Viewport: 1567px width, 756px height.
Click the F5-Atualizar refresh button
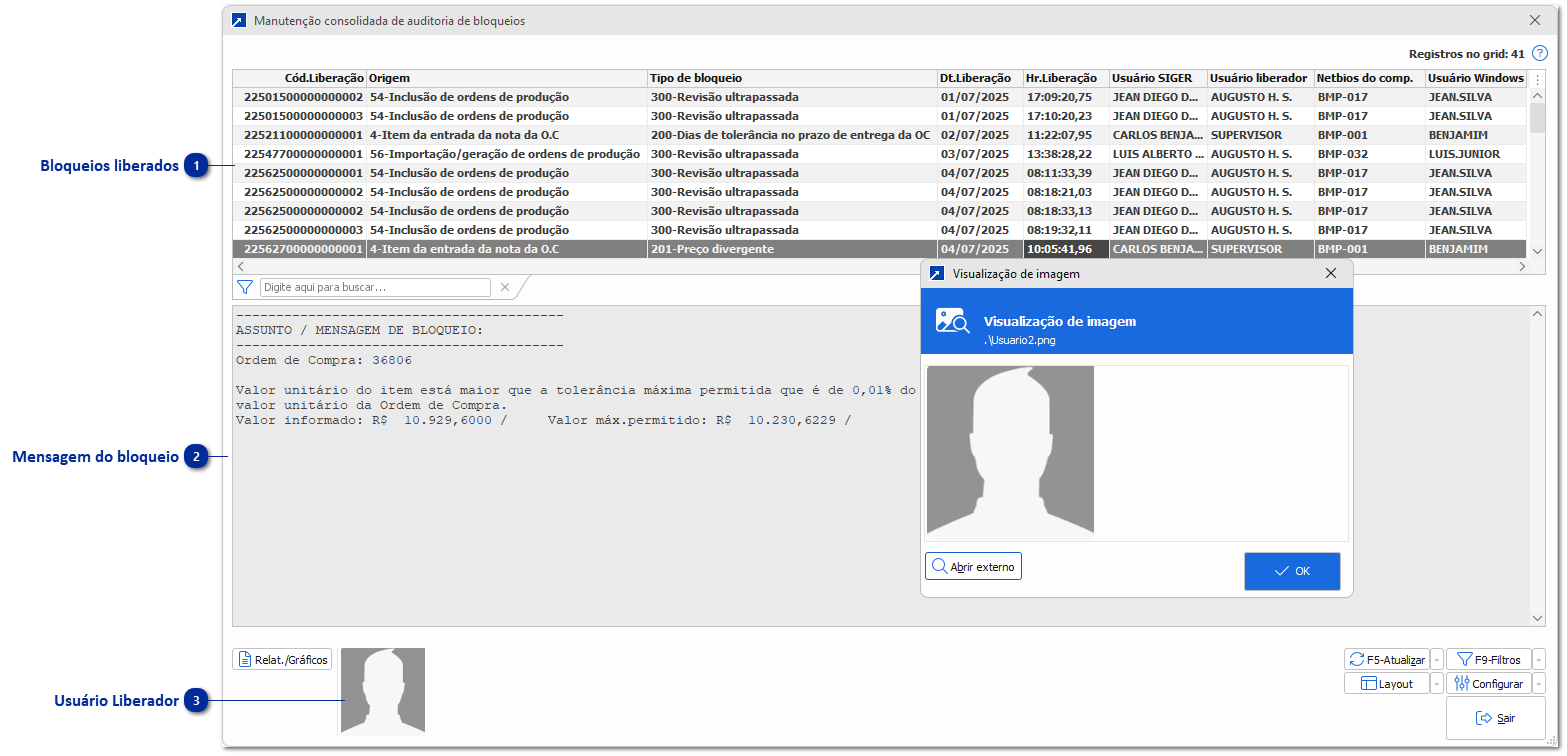[1386, 659]
